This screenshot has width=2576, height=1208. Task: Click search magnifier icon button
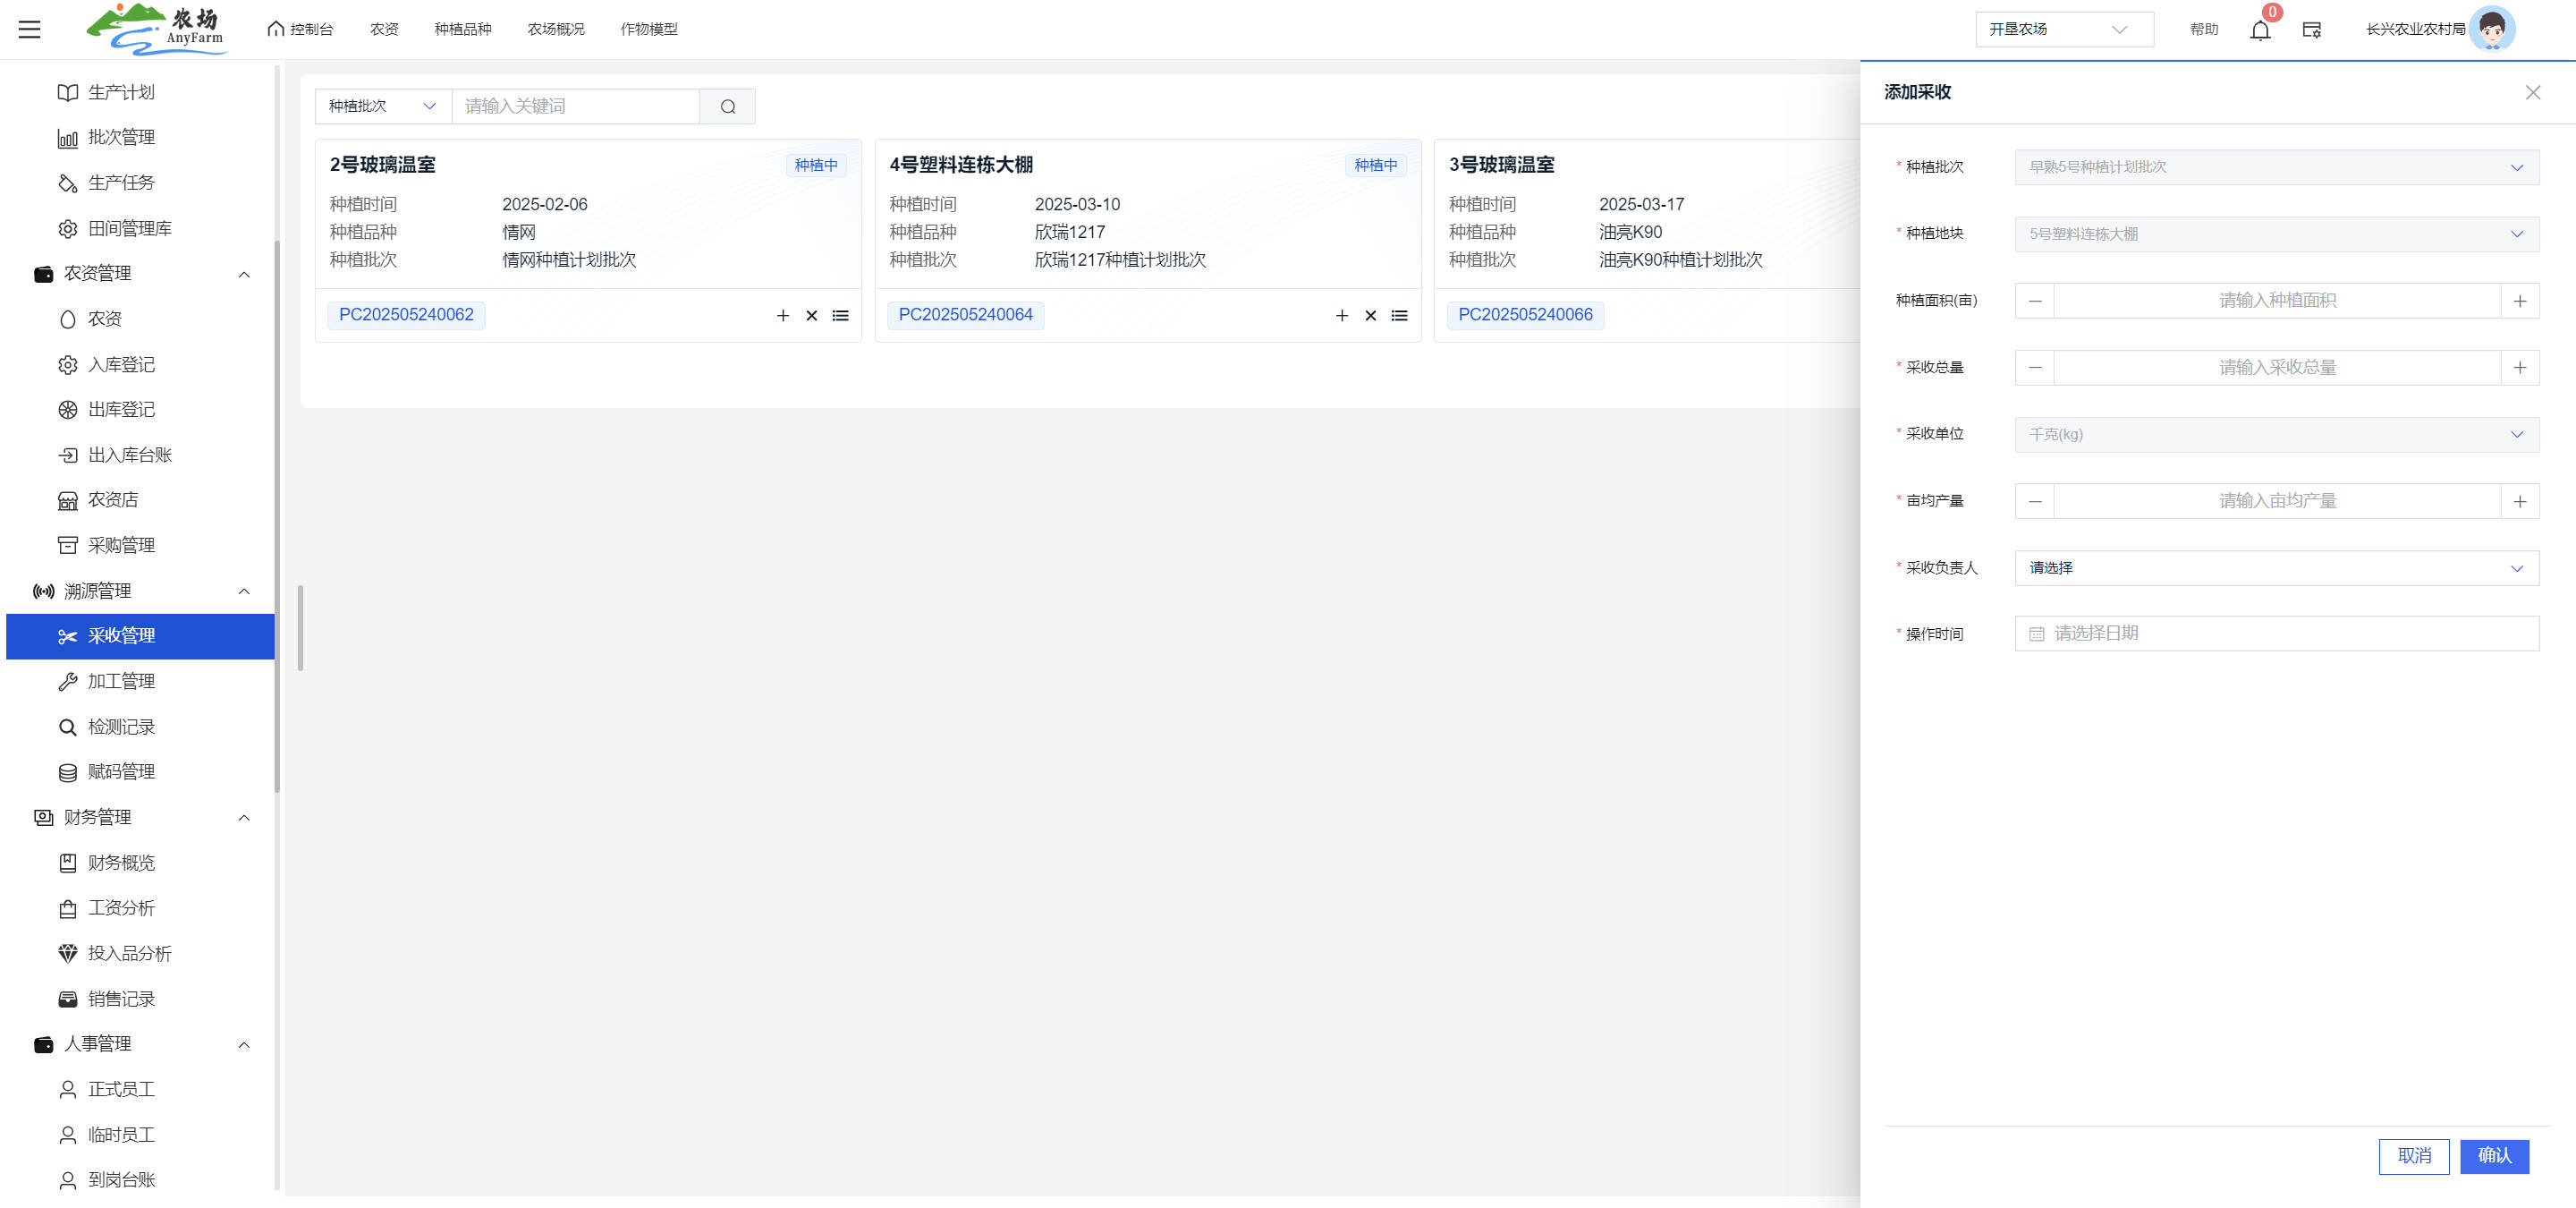(x=727, y=107)
